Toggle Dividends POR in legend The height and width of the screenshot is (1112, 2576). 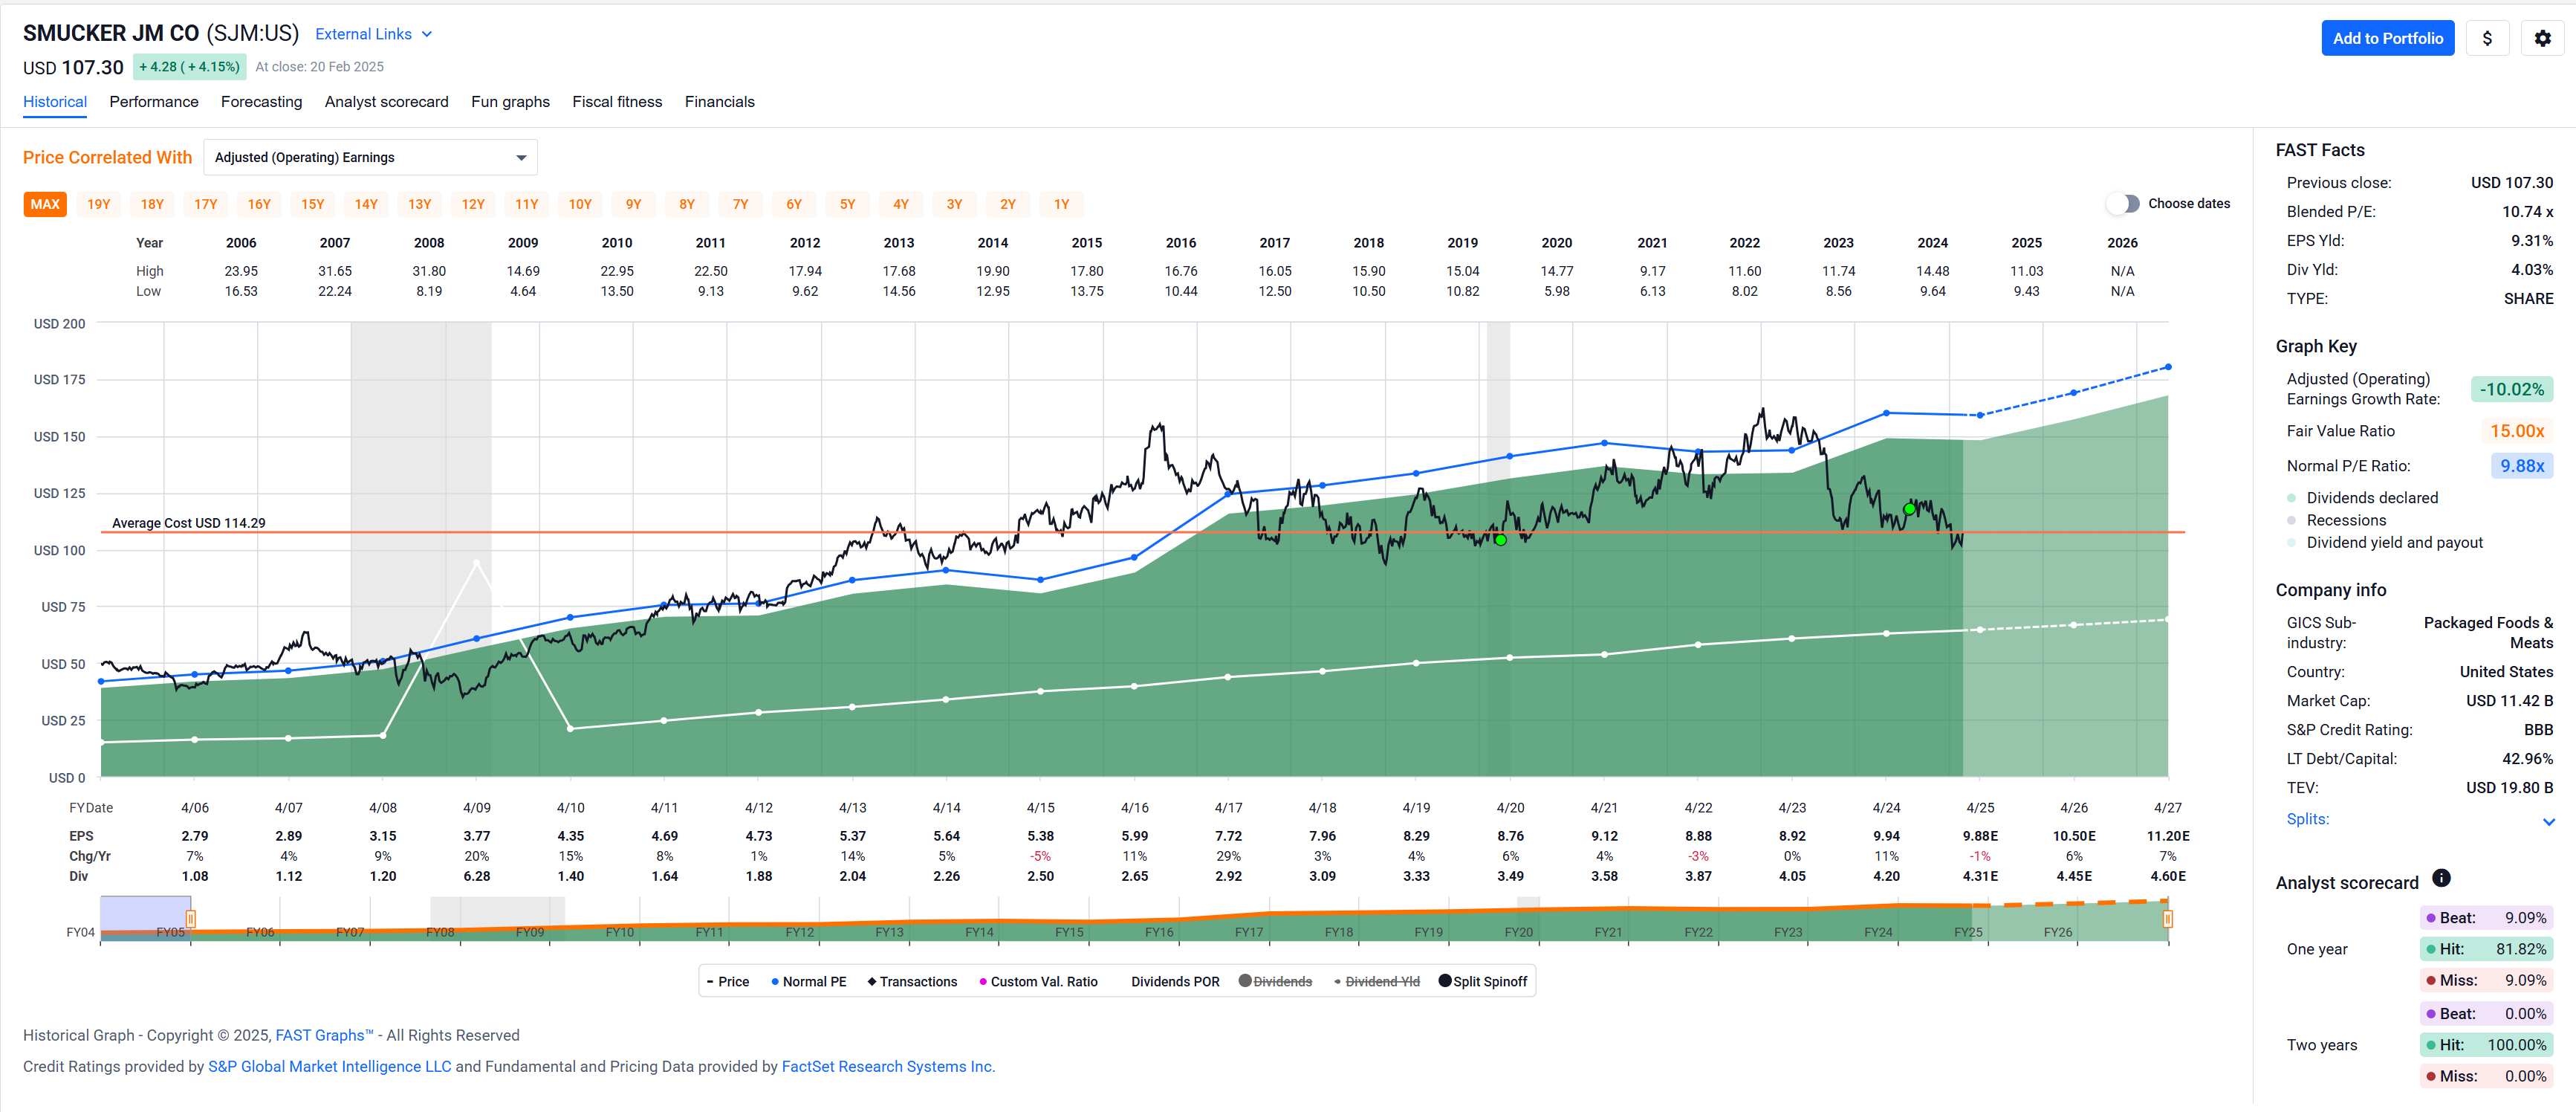point(1175,981)
